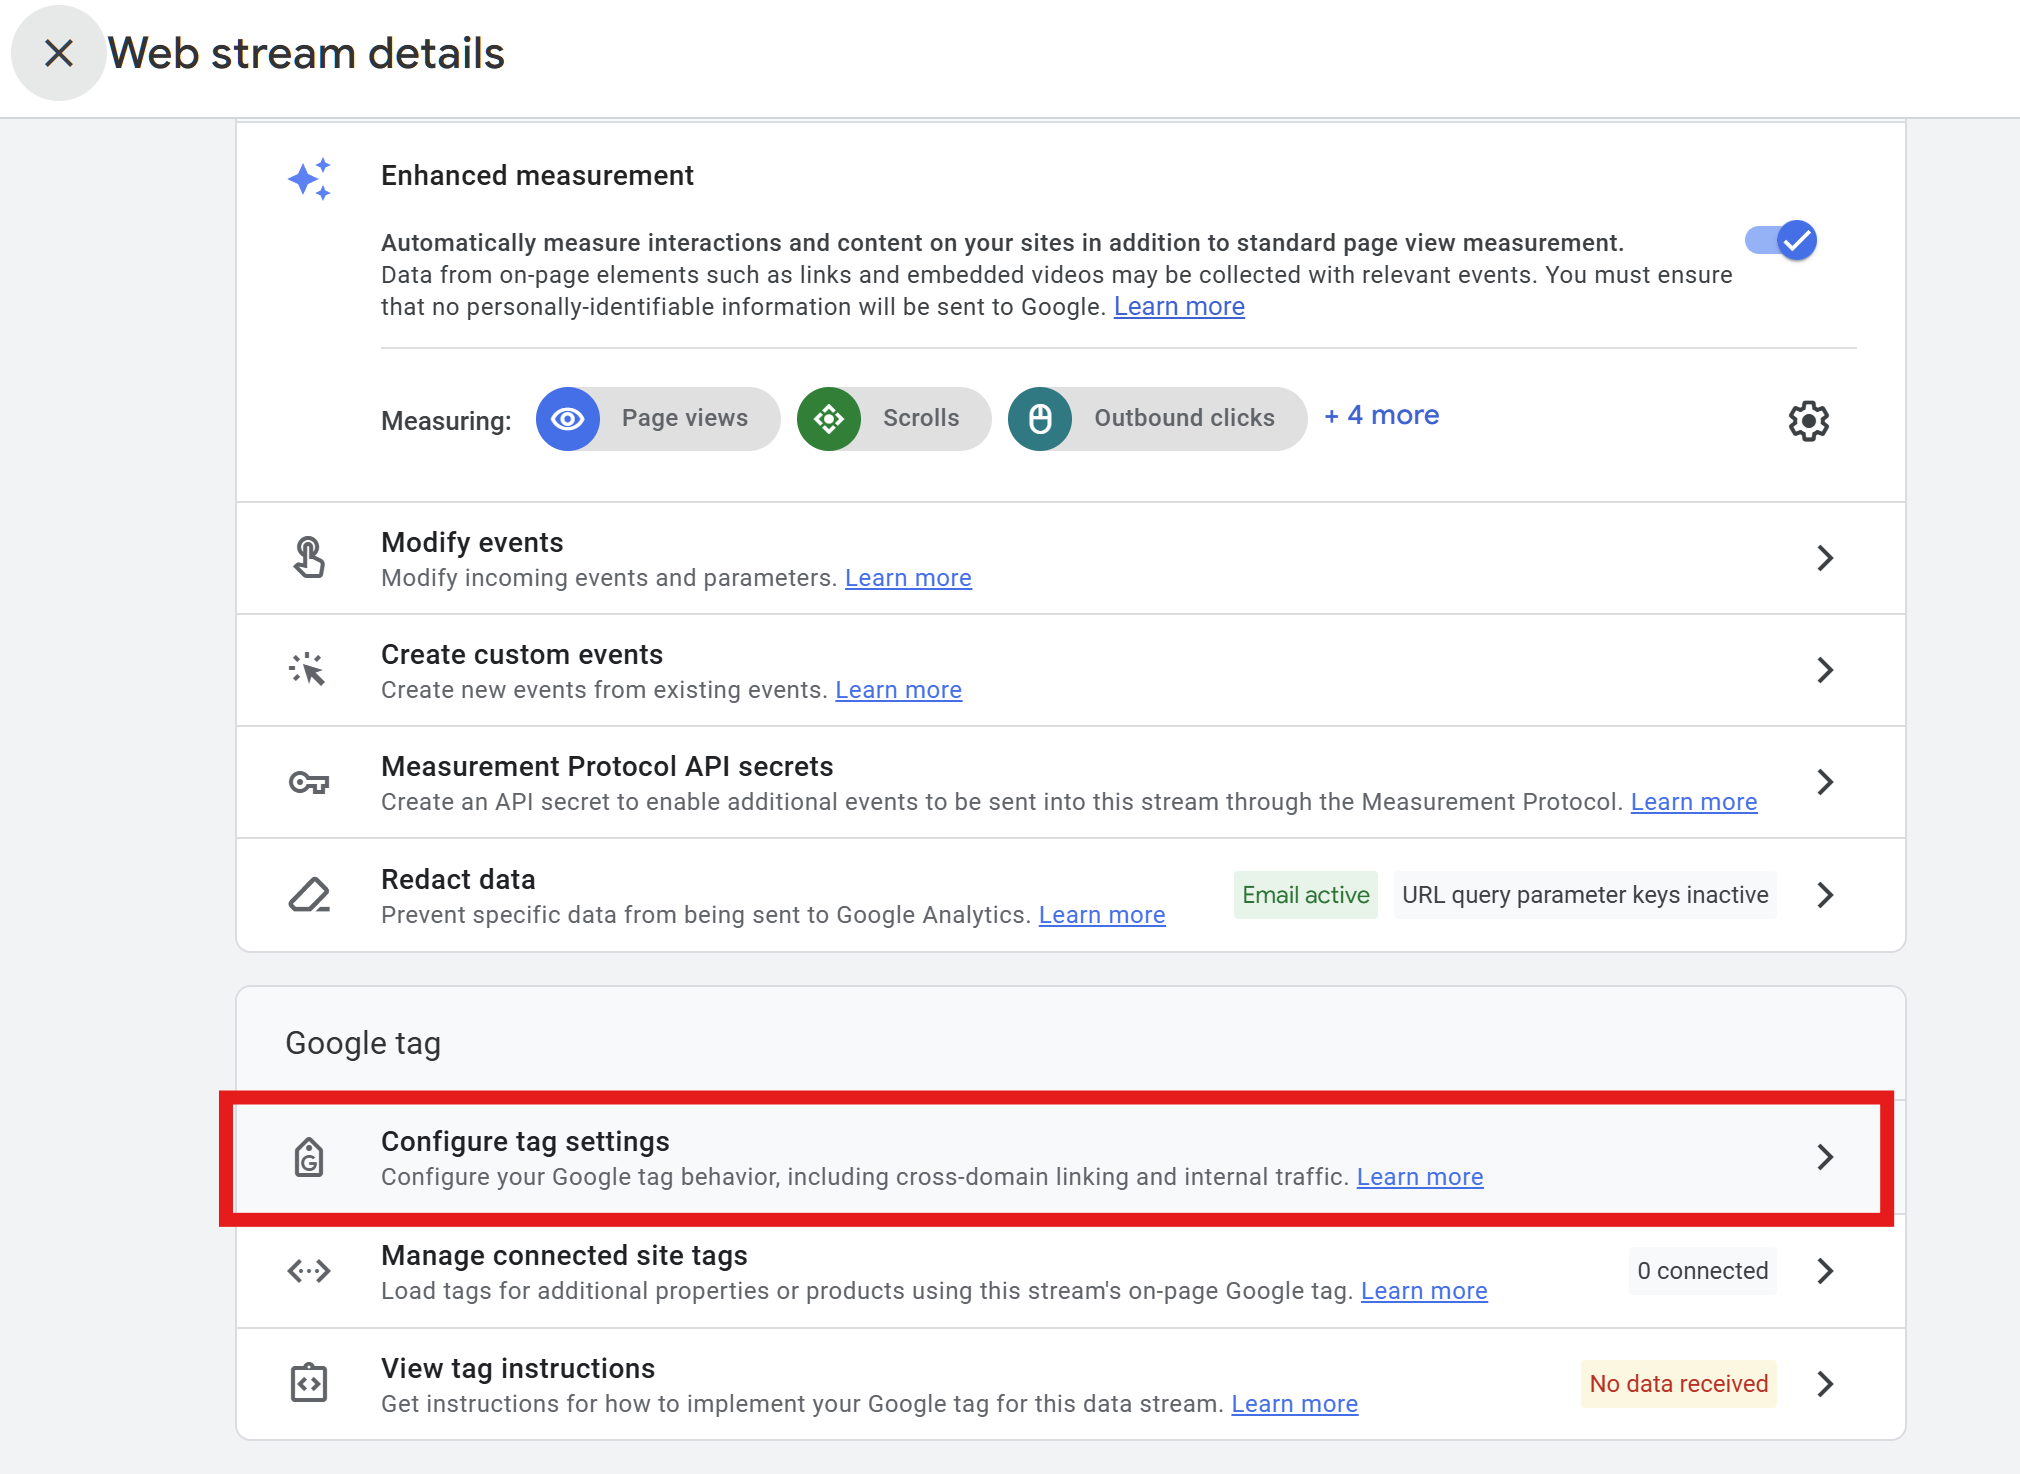The image size is (2020, 1474).
Task: Click the API secrets key icon
Action: coord(309,782)
